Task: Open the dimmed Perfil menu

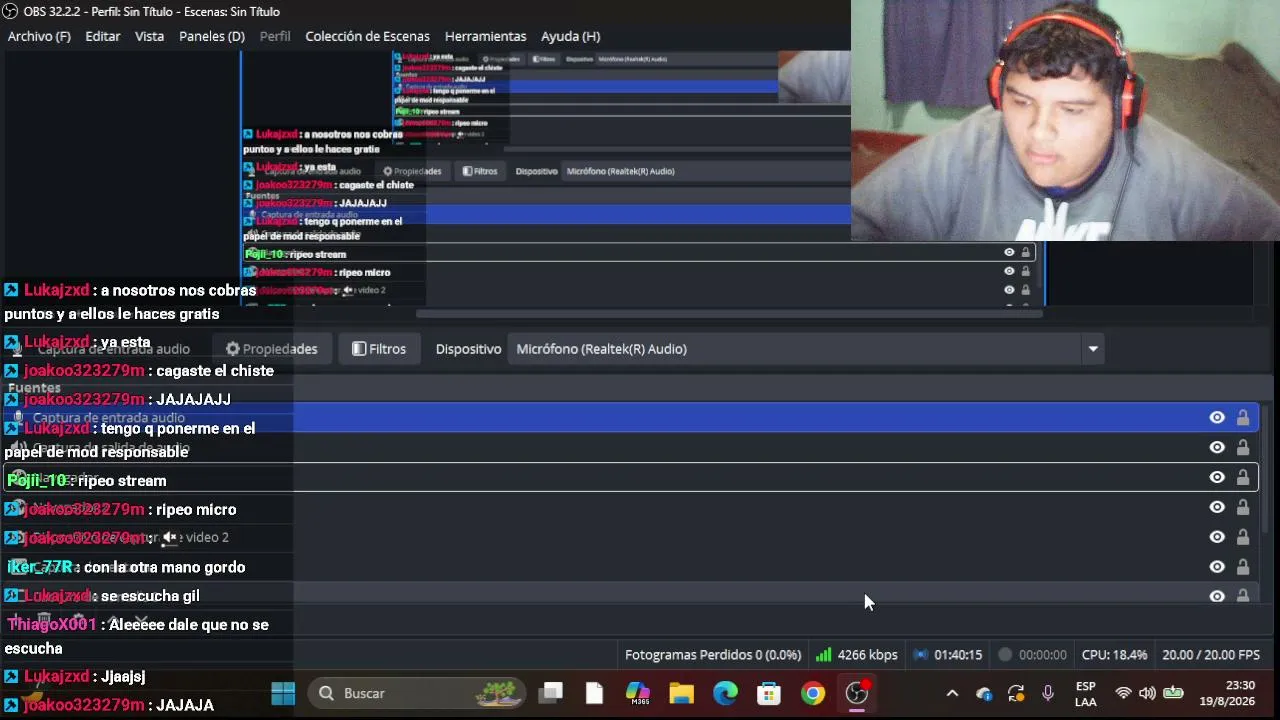Action: [x=275, y=36]
